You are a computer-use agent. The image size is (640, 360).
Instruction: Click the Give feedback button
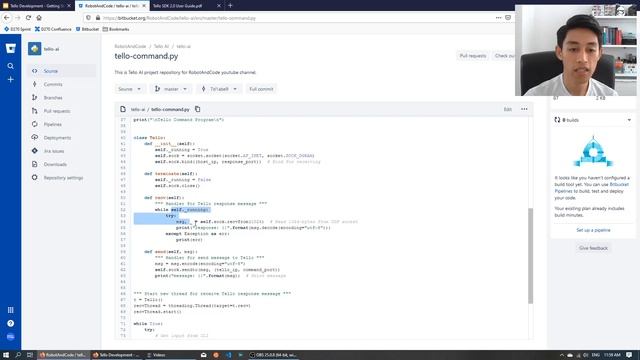(x=593, y=248)
